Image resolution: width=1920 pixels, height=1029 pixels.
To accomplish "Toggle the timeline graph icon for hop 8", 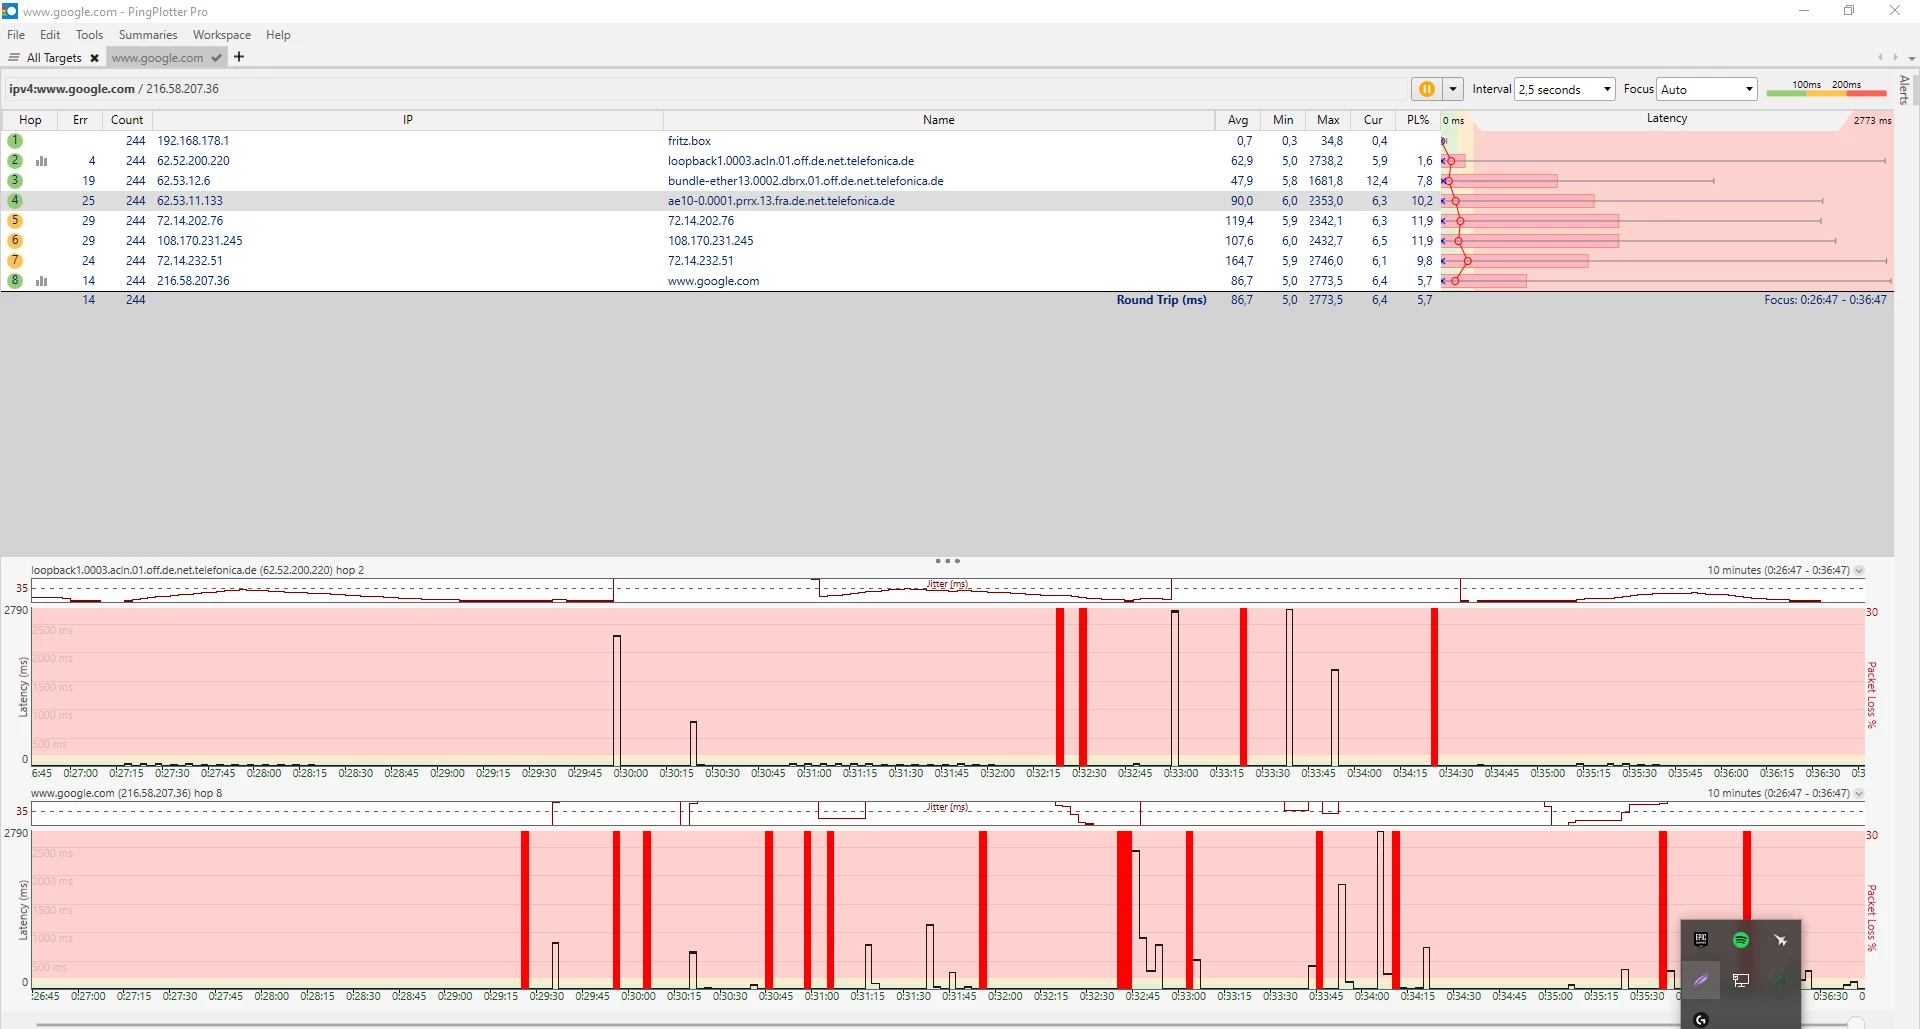I will (x=42, y=281).
